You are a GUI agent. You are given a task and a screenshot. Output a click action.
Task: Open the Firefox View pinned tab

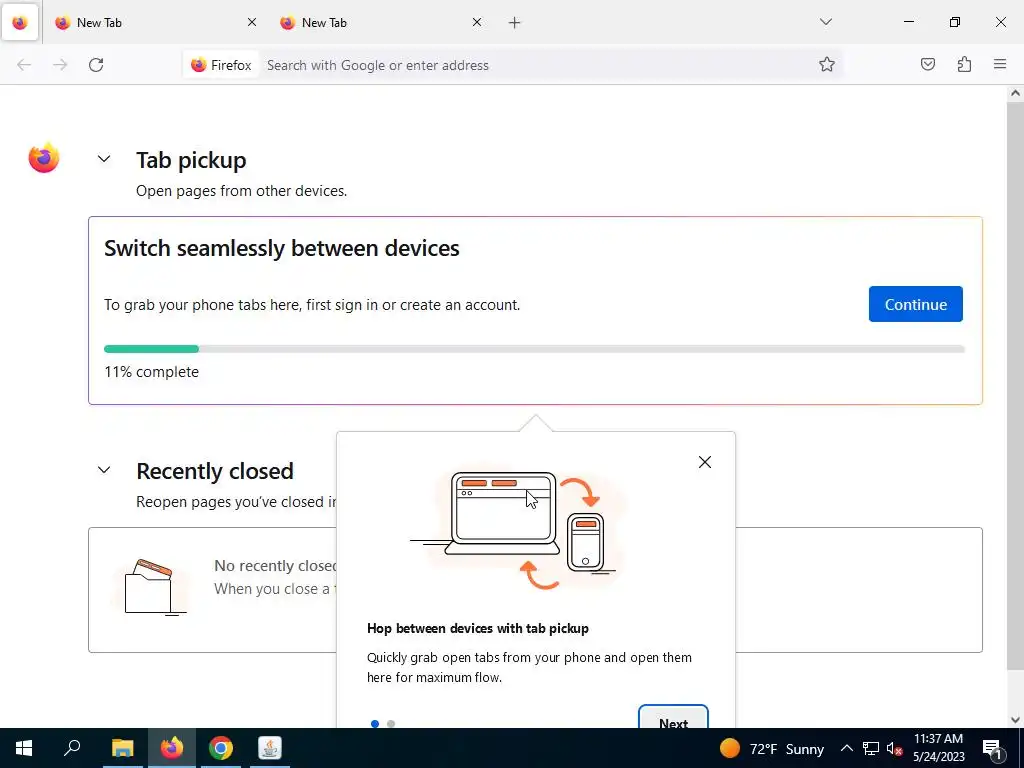pos(20,22)
